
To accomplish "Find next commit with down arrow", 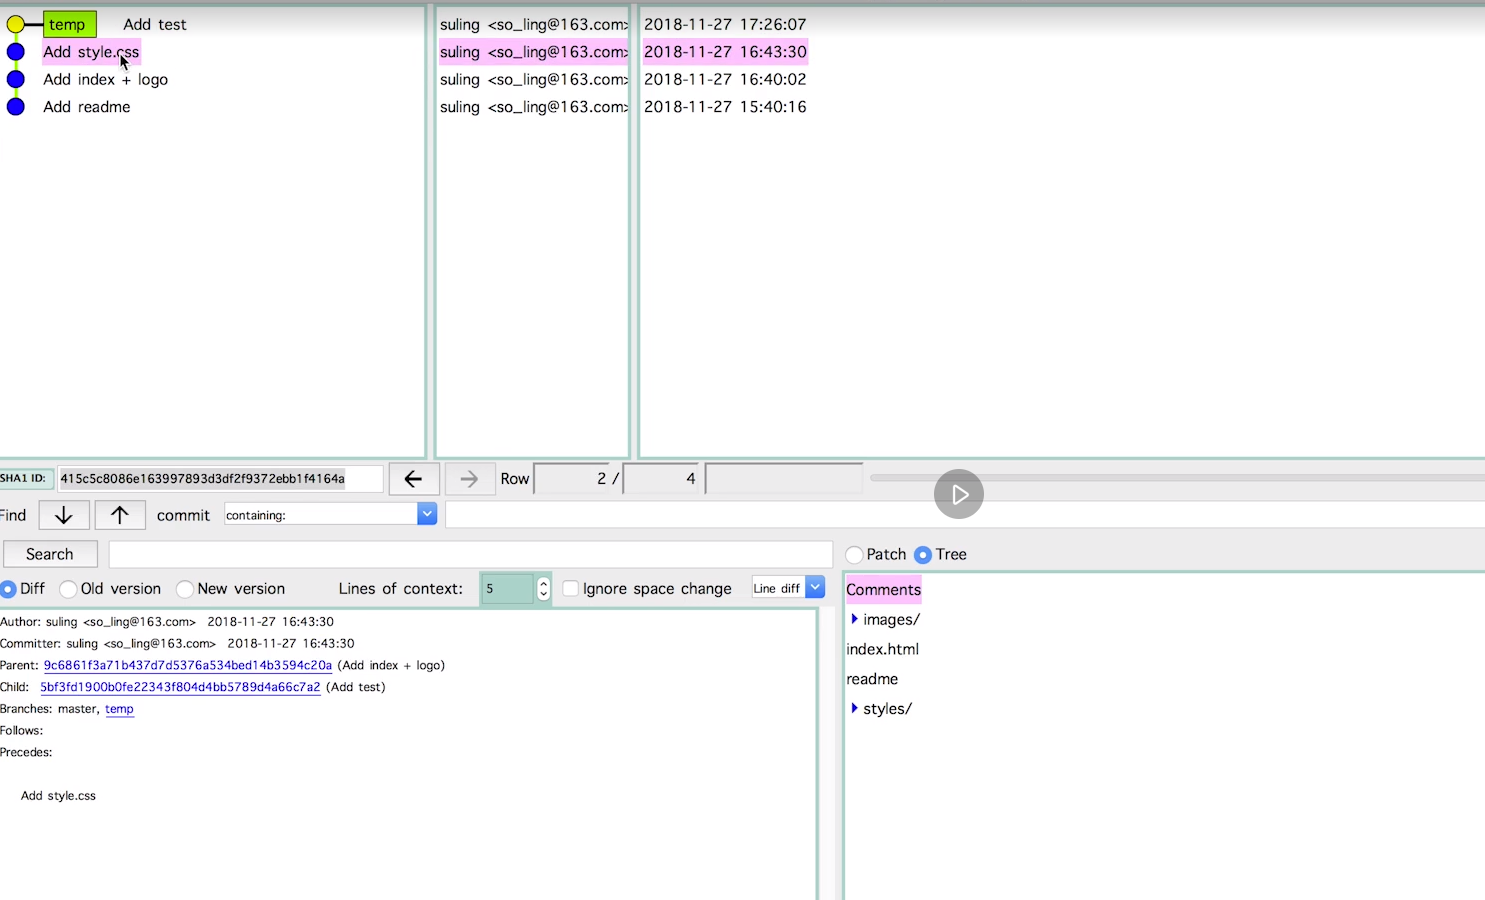I will tap(64, 515).
